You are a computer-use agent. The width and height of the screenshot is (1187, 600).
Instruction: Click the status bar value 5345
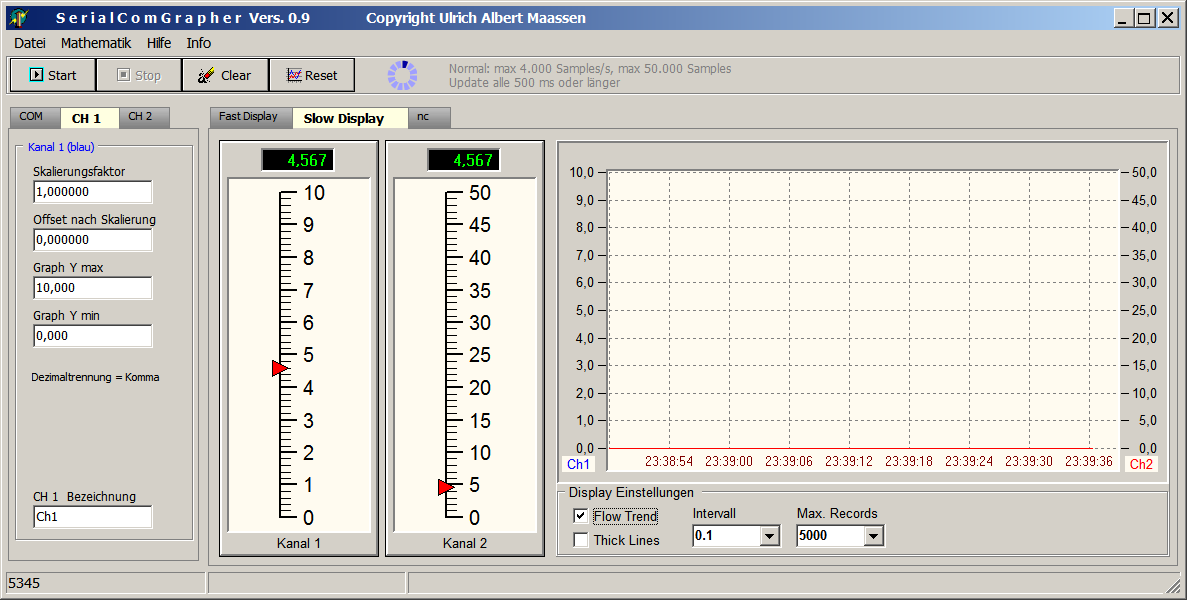(24, 583)
